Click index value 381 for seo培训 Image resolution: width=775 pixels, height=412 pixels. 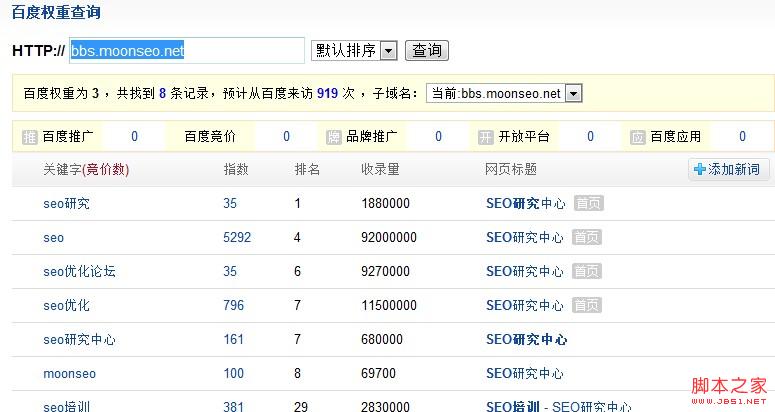click(233, 407)
